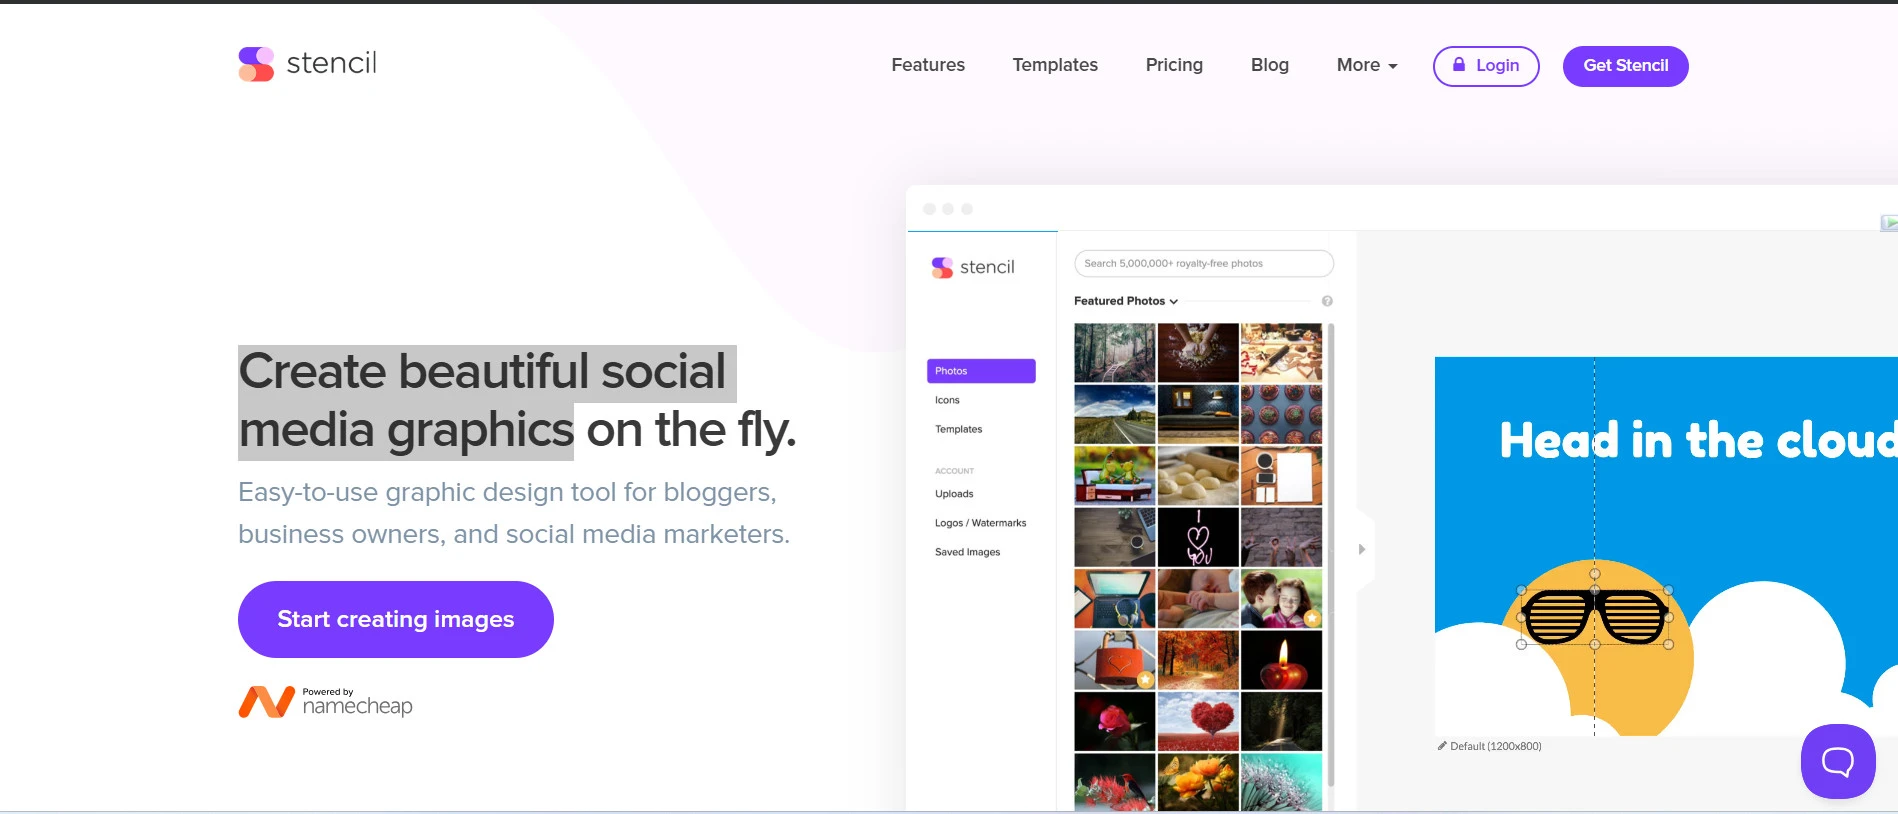The width and height of the screenshot is (1898, 814).
Task: Click Start creating images button
Action: (x=396, y=619)
